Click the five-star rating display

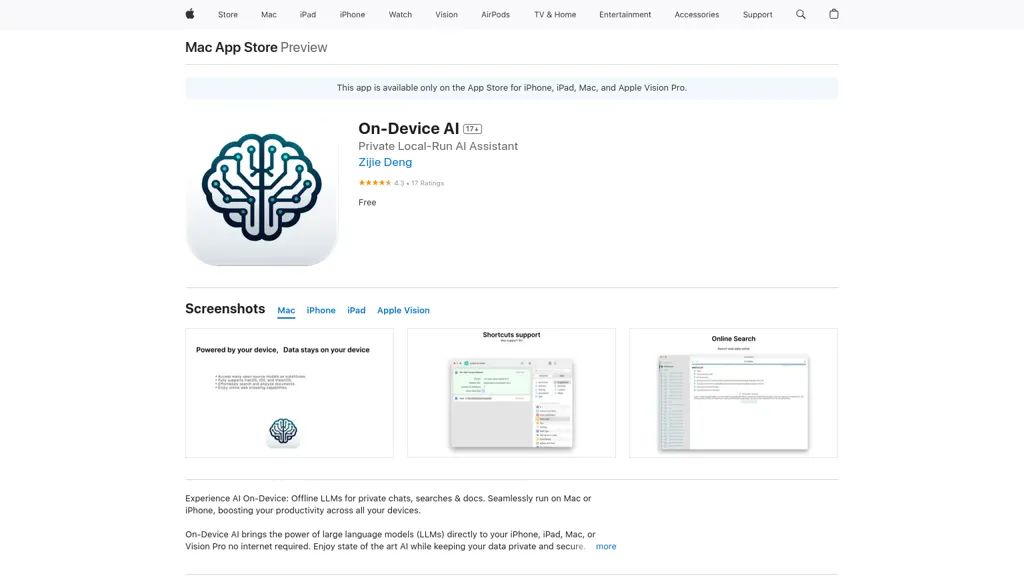click(x=374, y=183)
